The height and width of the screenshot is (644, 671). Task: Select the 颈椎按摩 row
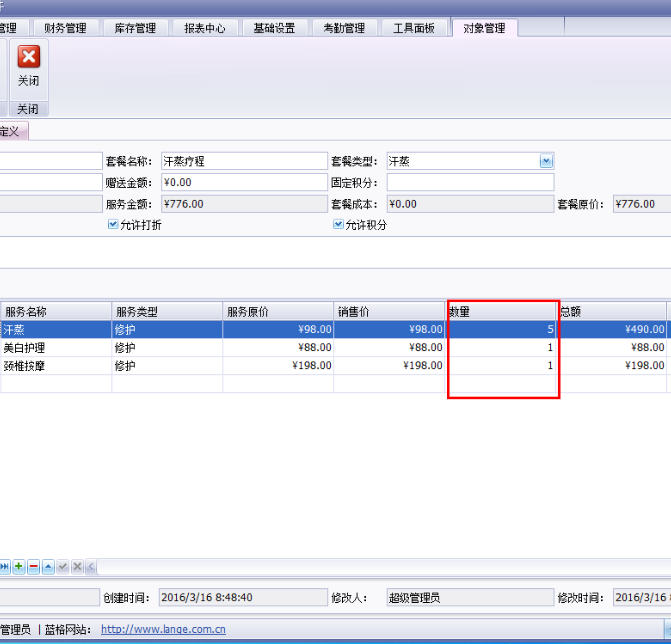point(56,365)
